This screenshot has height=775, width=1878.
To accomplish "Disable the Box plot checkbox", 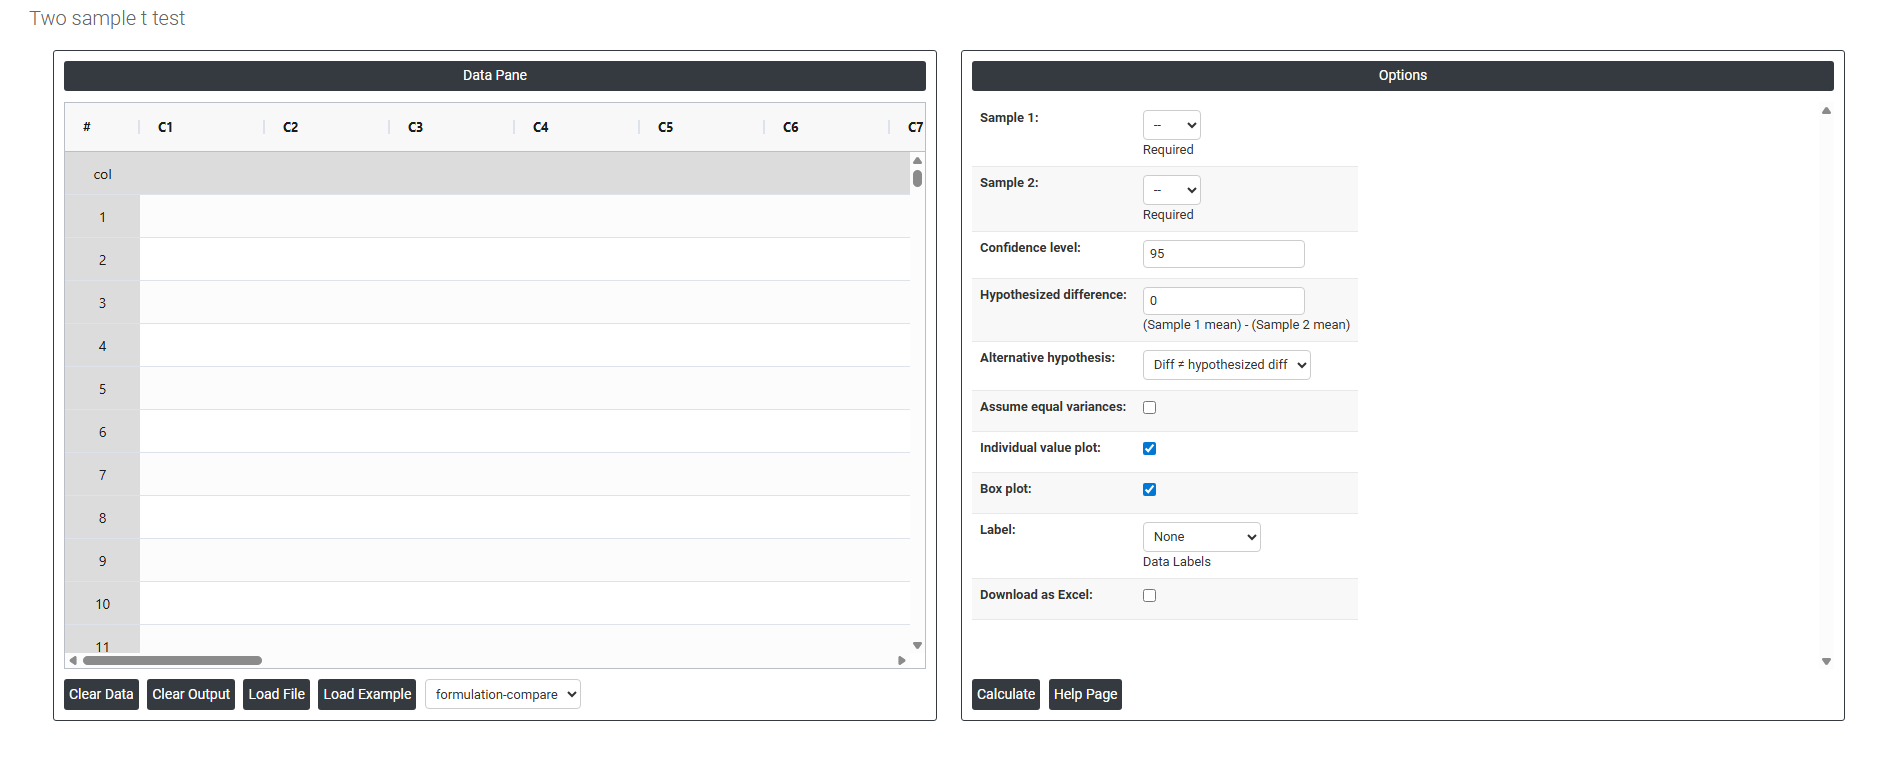I will pyautogui.click(x=1149, y=490).
